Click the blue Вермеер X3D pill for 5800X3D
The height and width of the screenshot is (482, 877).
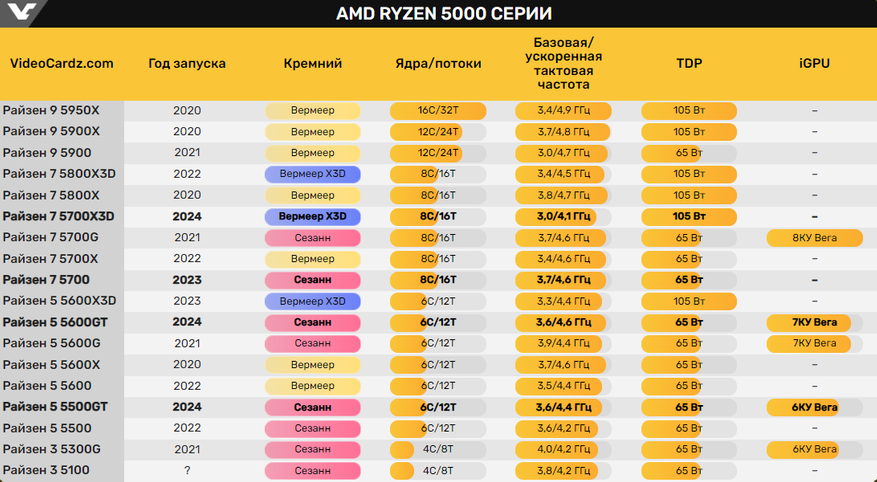[x=312, y=174]
